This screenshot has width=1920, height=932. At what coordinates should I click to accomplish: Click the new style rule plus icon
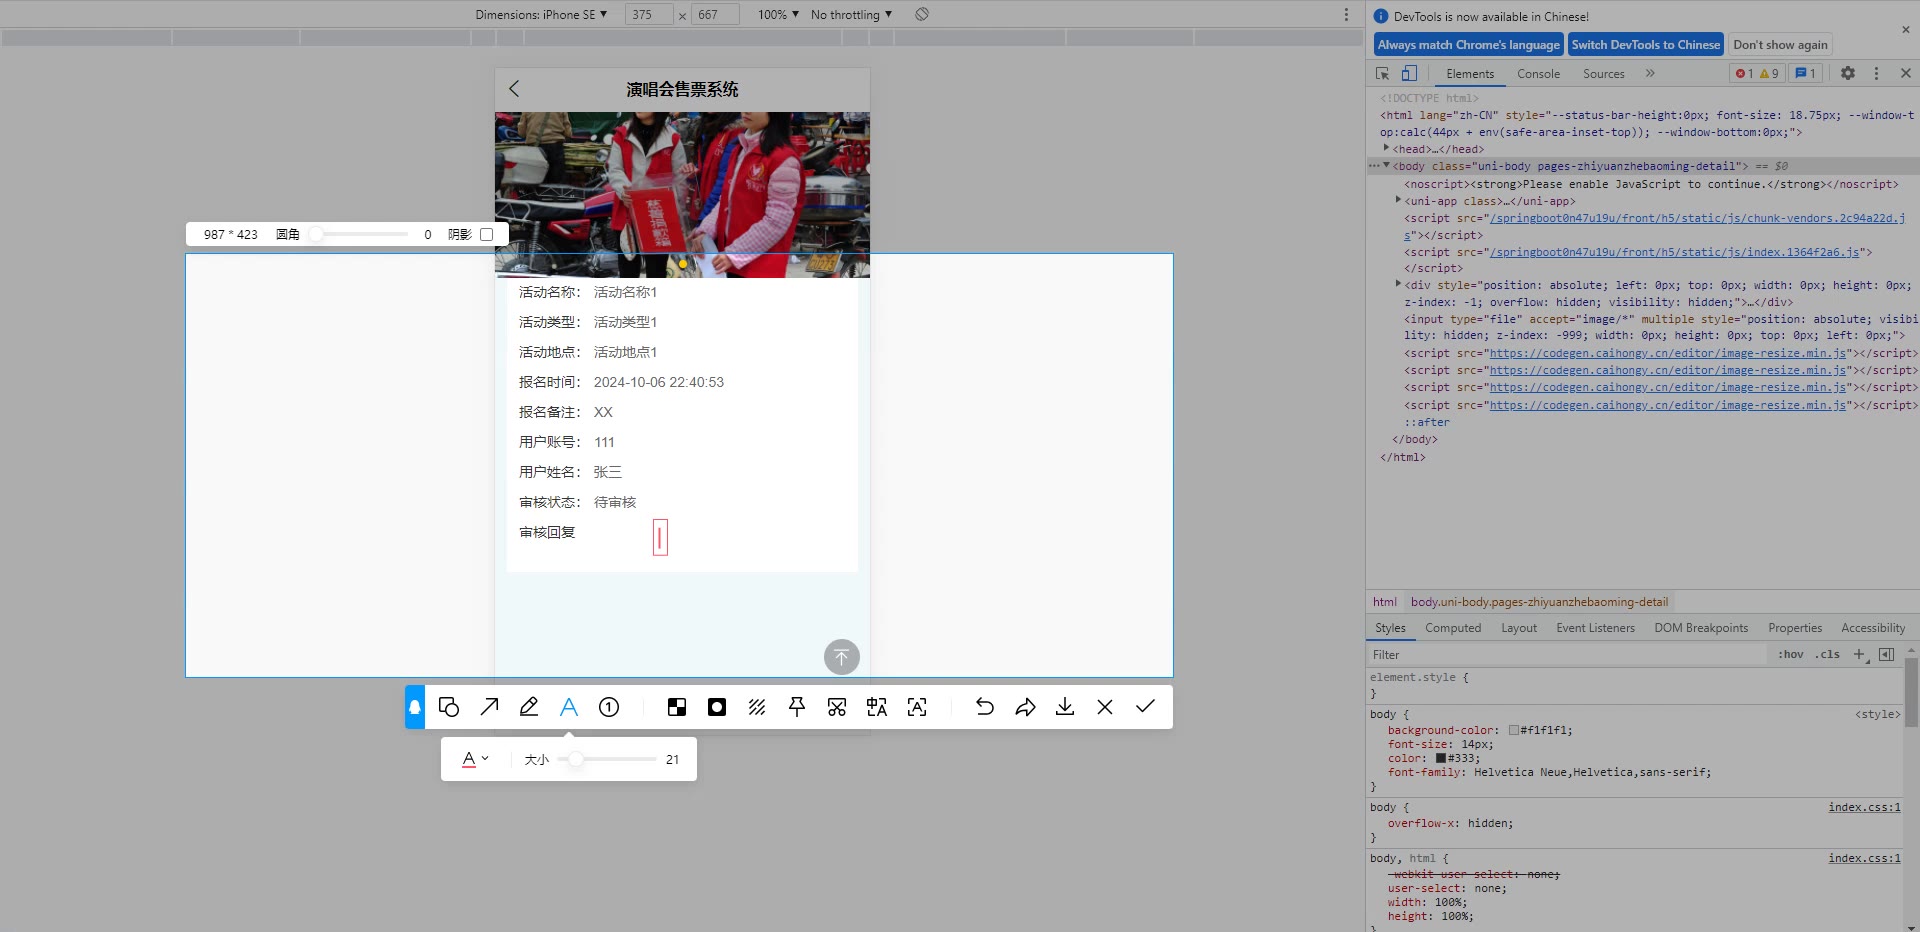(x=1859, y=654)
